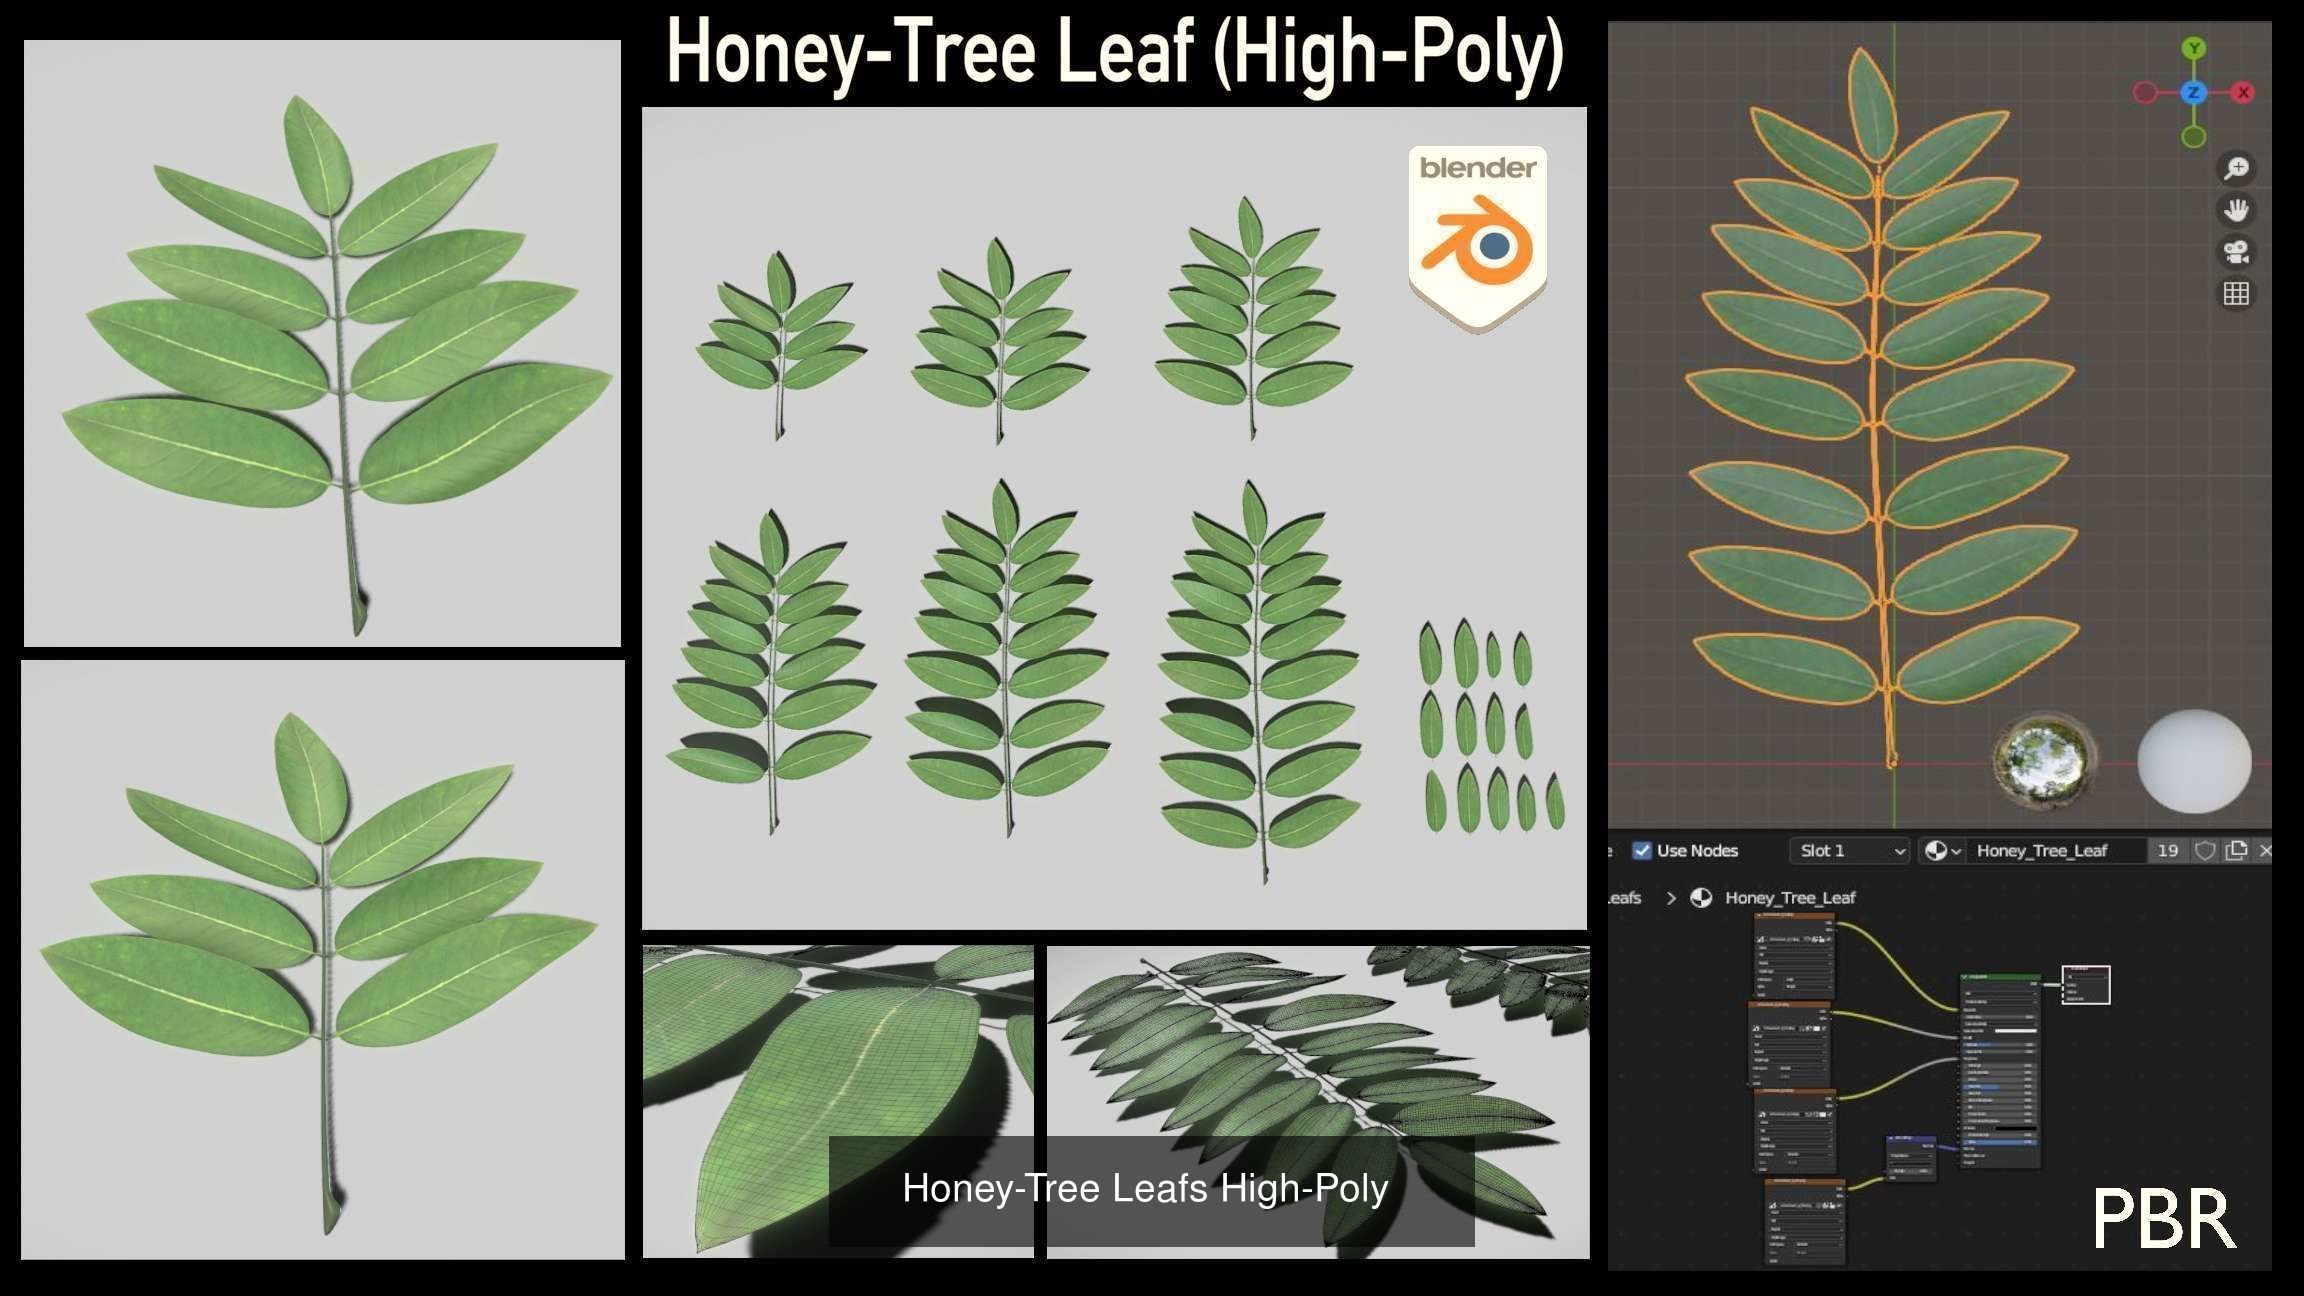Switch perspective/orthographic with the grid icon

point(2237,294)
